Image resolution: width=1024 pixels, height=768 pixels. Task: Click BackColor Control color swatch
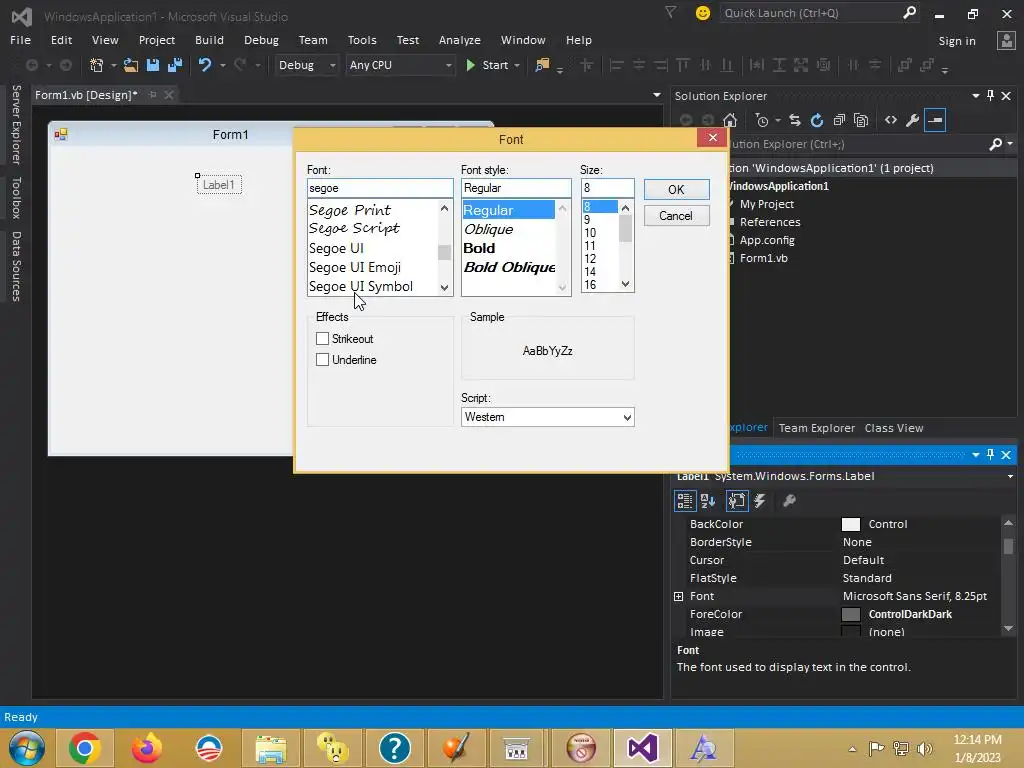pyautogui.click(x=850, y=524)
